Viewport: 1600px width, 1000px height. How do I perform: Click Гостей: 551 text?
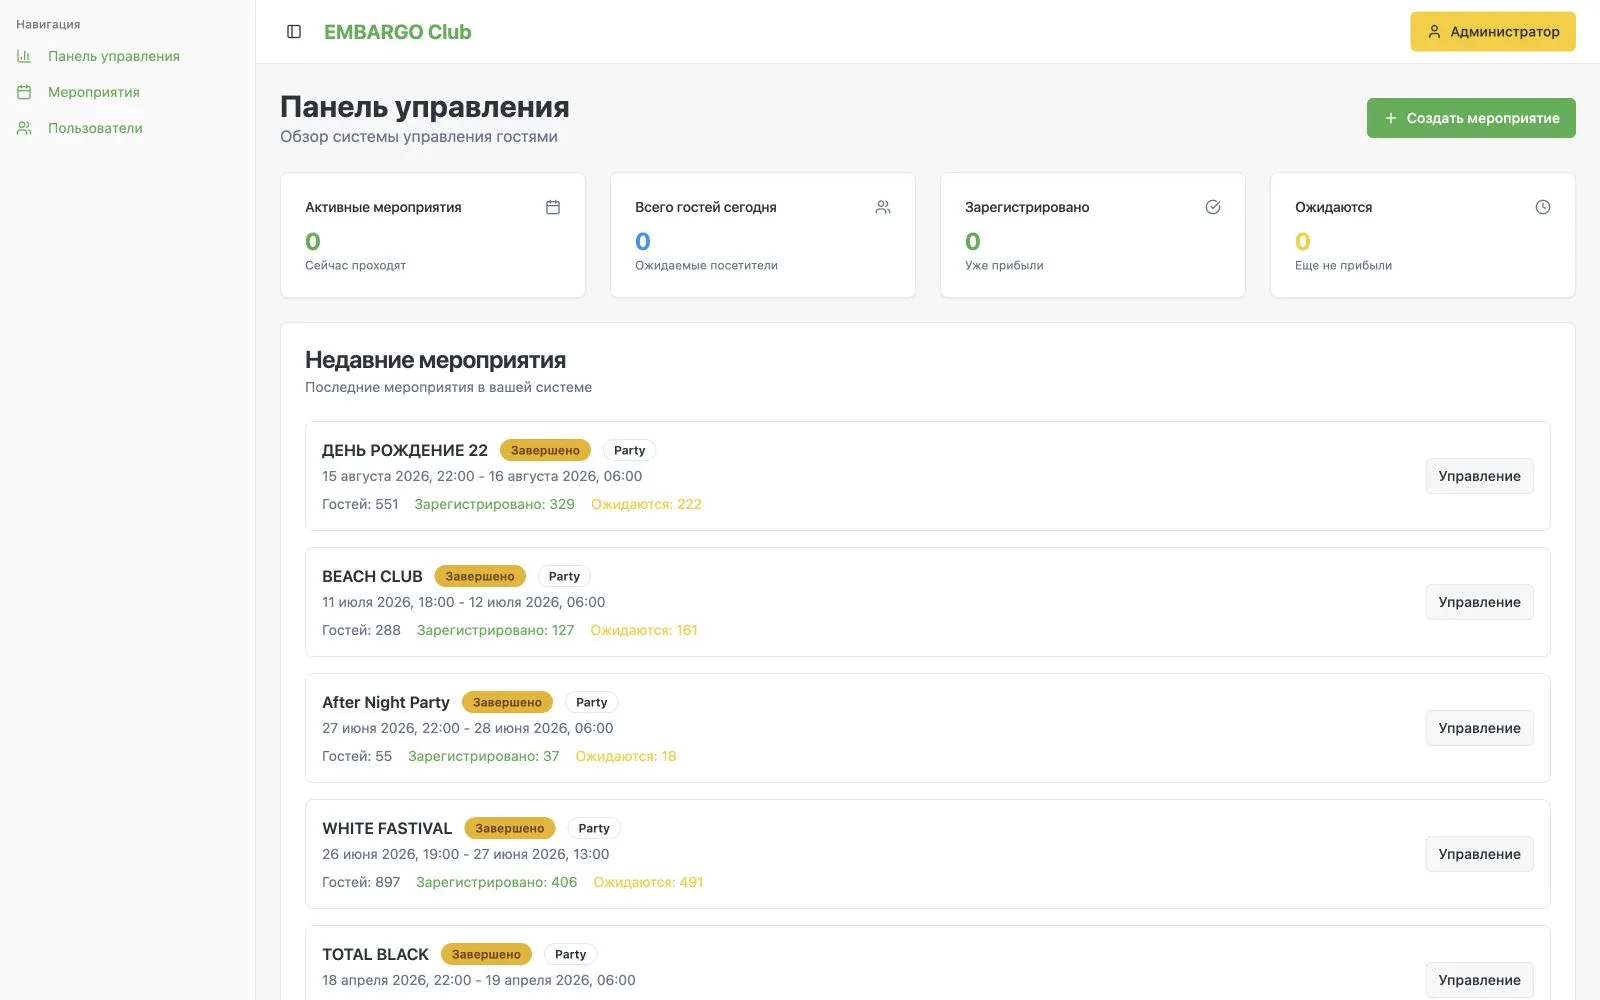pos(360,504)
